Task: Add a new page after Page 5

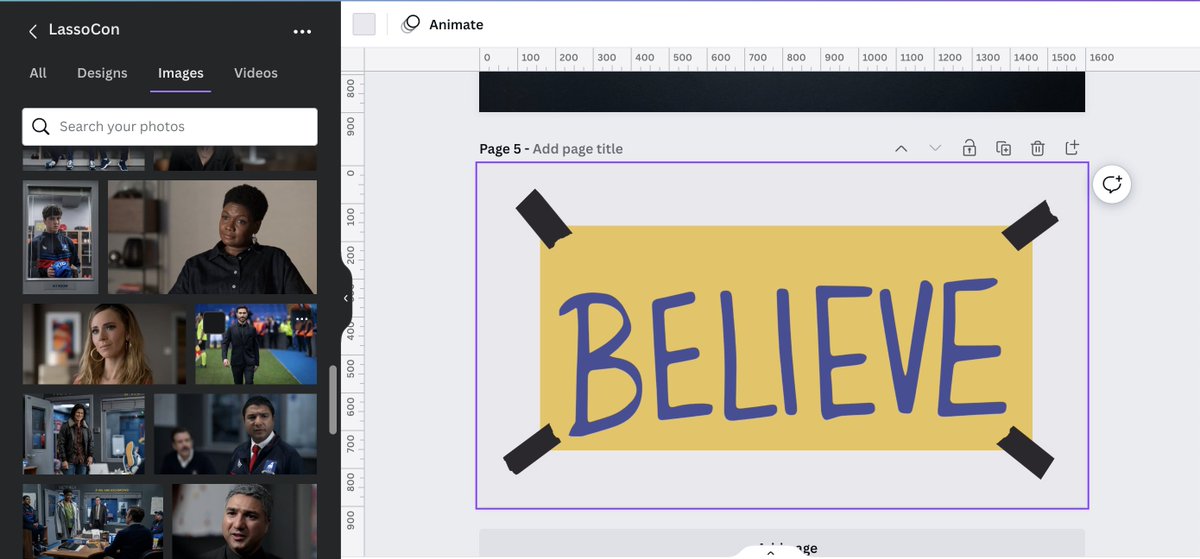Action: tap(1072, 148)
